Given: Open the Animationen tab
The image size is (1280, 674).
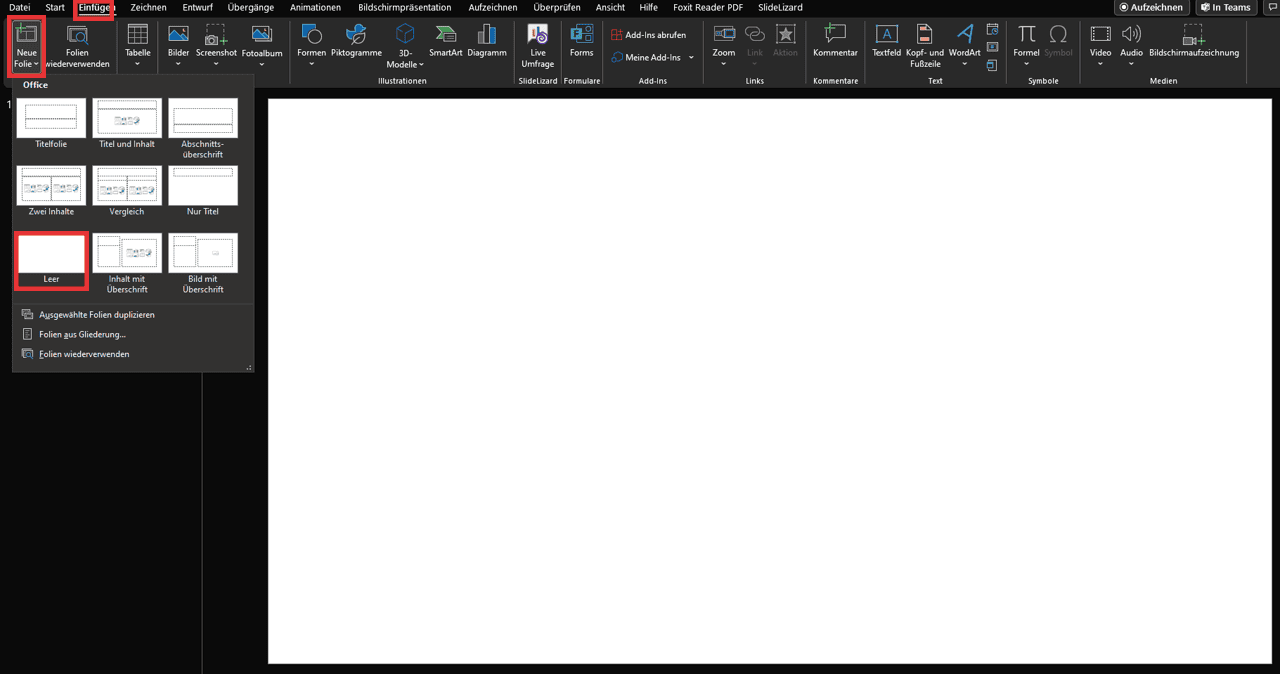Looking at the screenshot, I should (x=315, y=7).
